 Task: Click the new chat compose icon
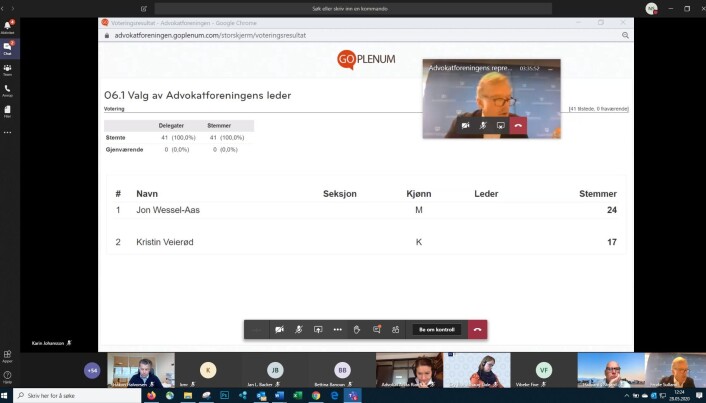click(144, 9)
